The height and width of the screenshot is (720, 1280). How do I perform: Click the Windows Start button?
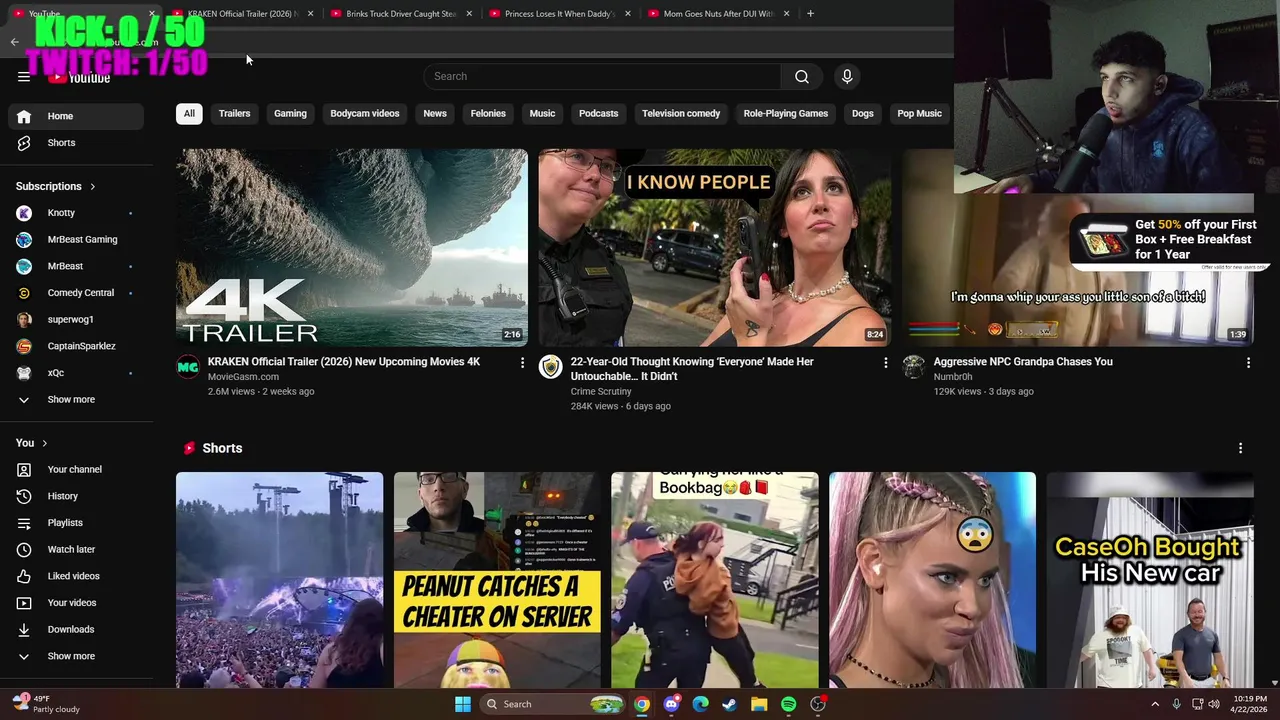pos(463,704)
